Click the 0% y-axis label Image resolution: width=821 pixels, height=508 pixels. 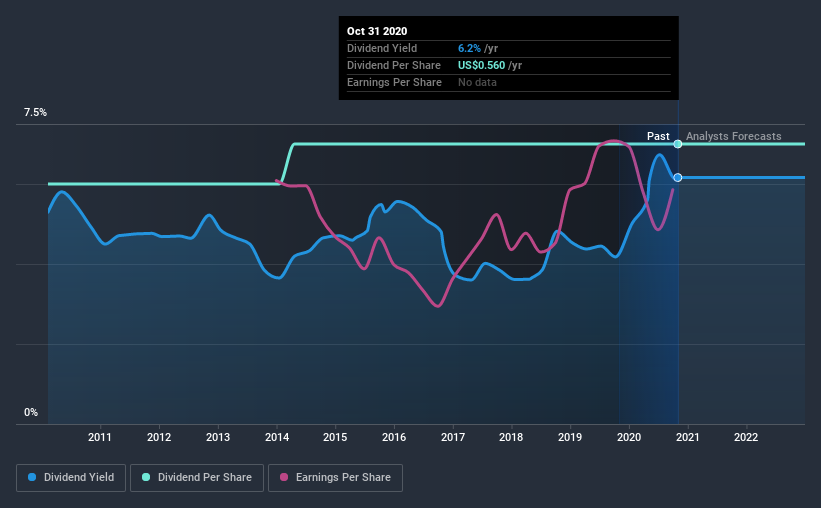[31, 413]
